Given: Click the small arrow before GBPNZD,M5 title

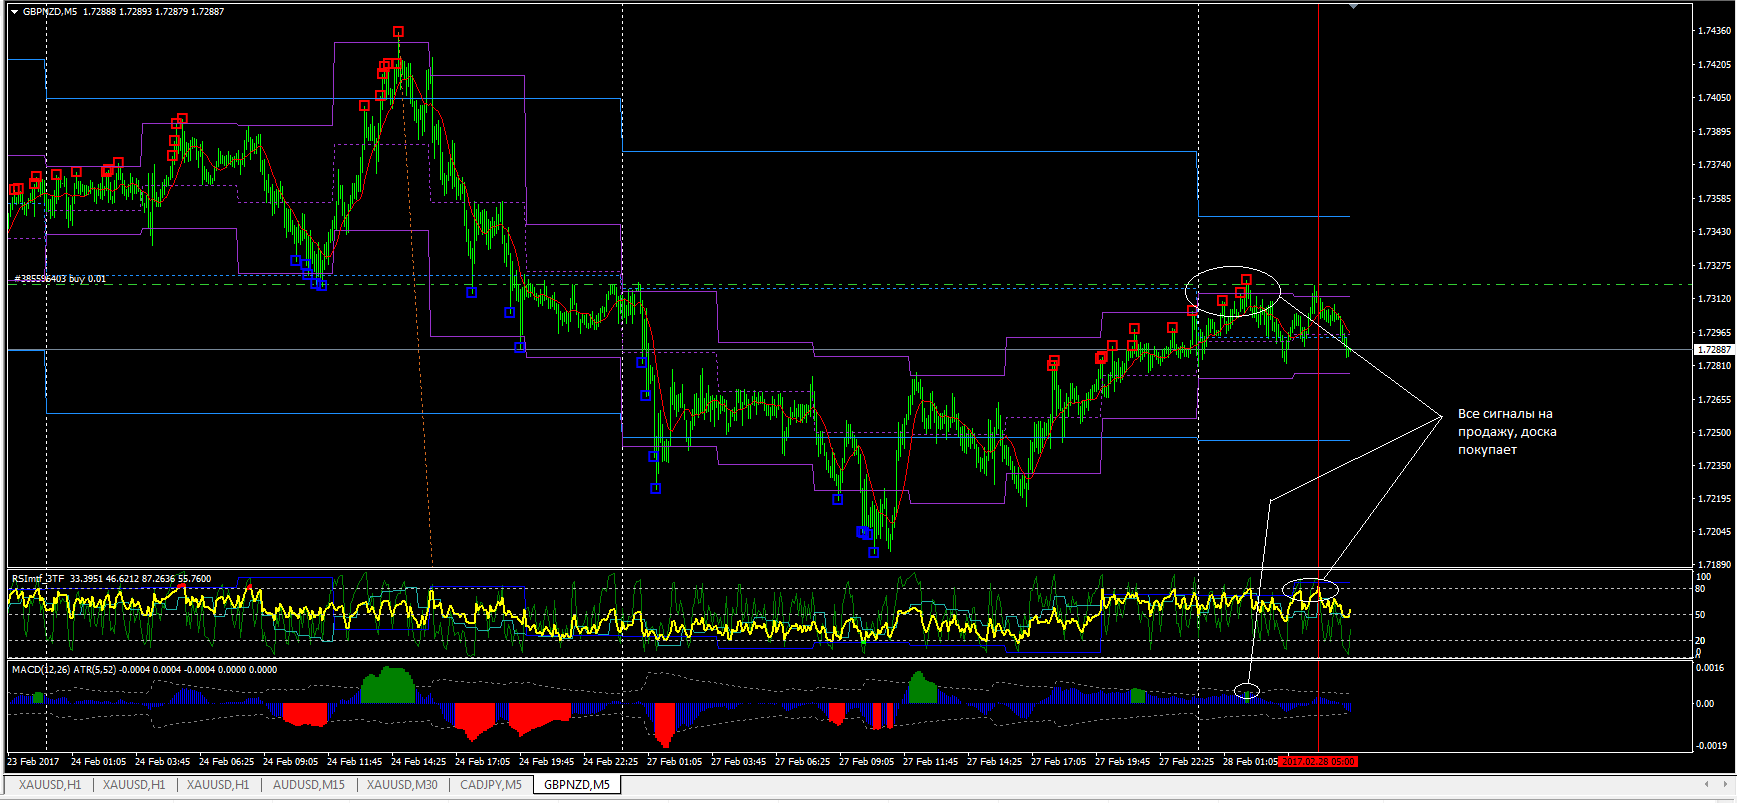Looking at the screenshot, I should tap(14, 12).
